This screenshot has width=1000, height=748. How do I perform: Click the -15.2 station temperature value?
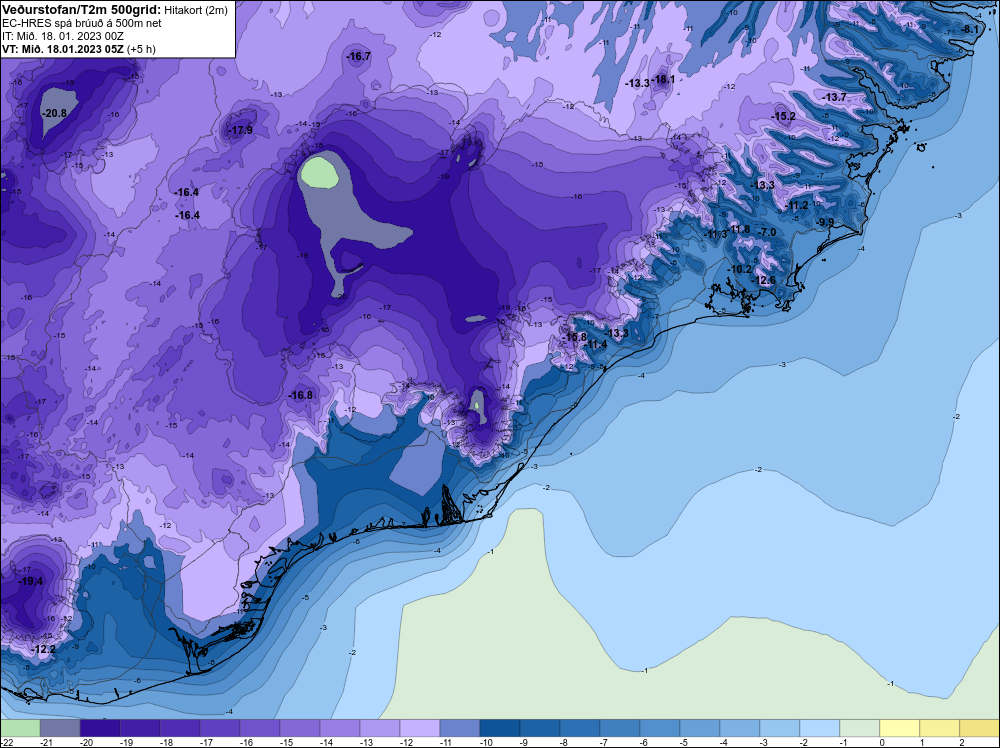783,116
